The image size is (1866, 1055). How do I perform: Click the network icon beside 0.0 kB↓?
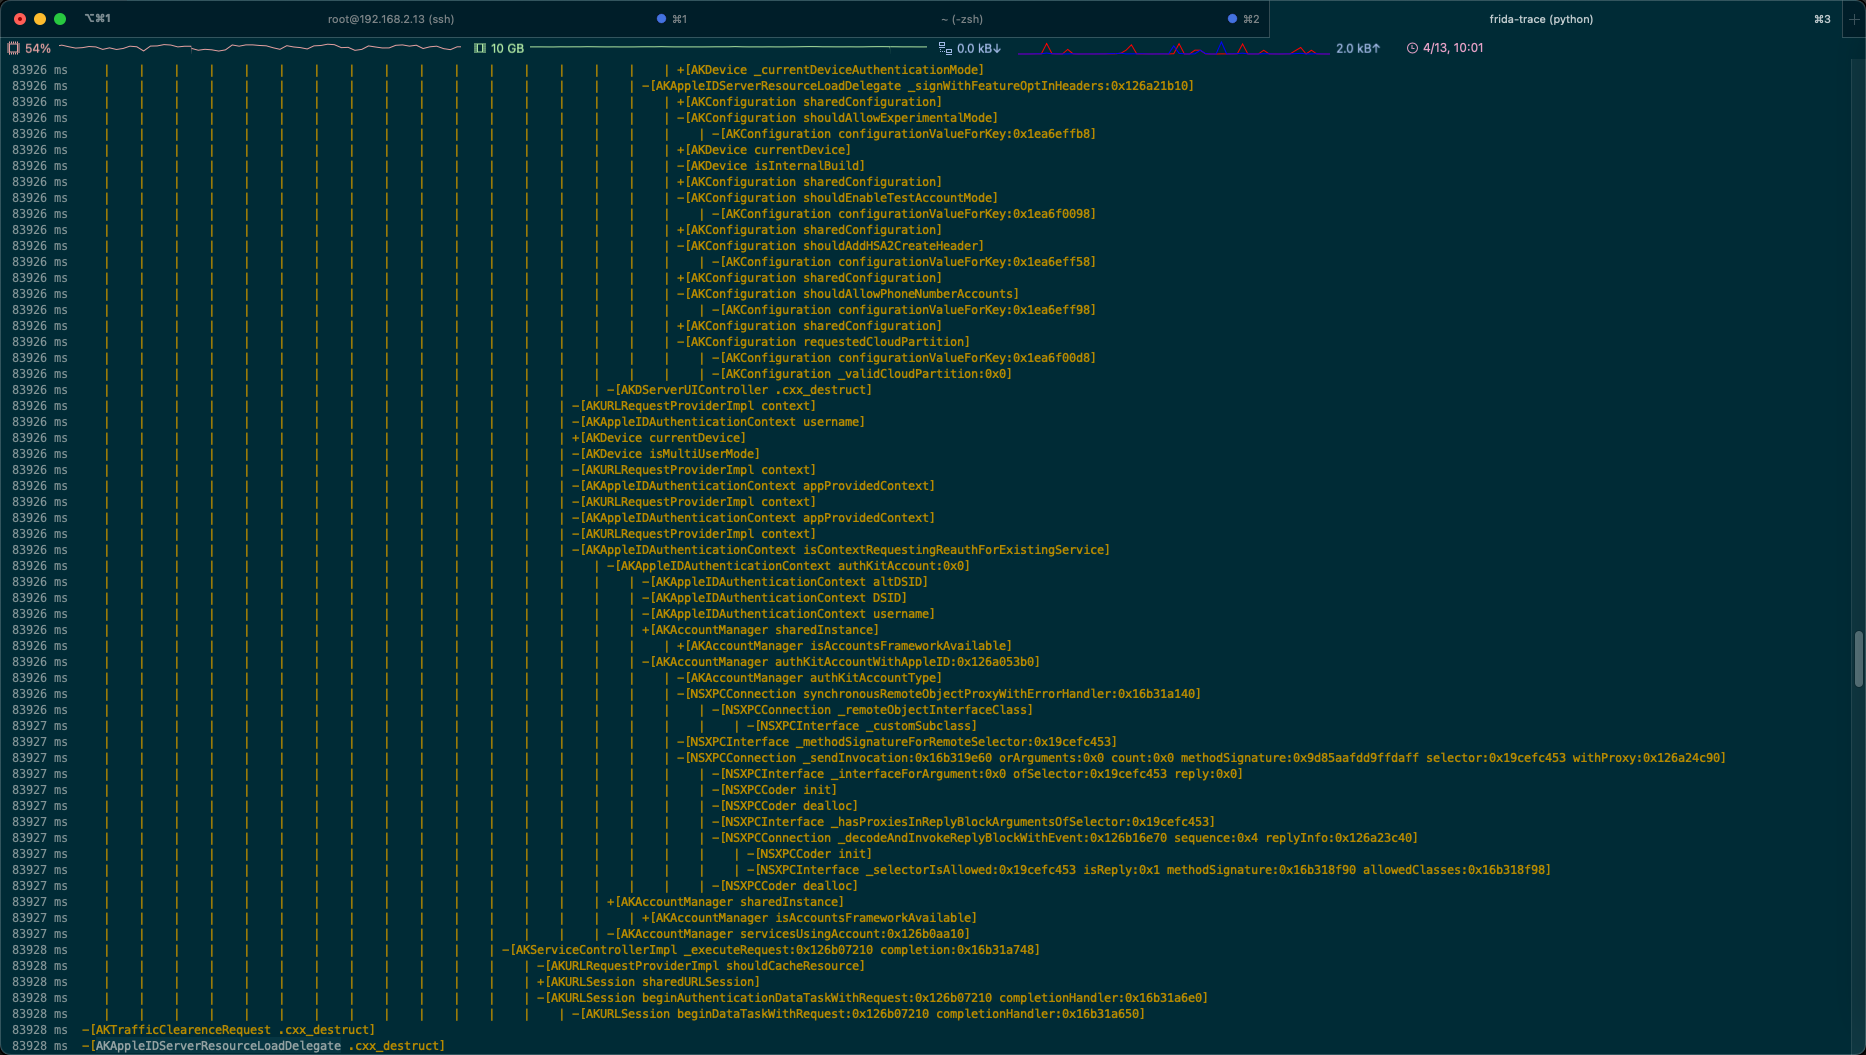(945, 48)
